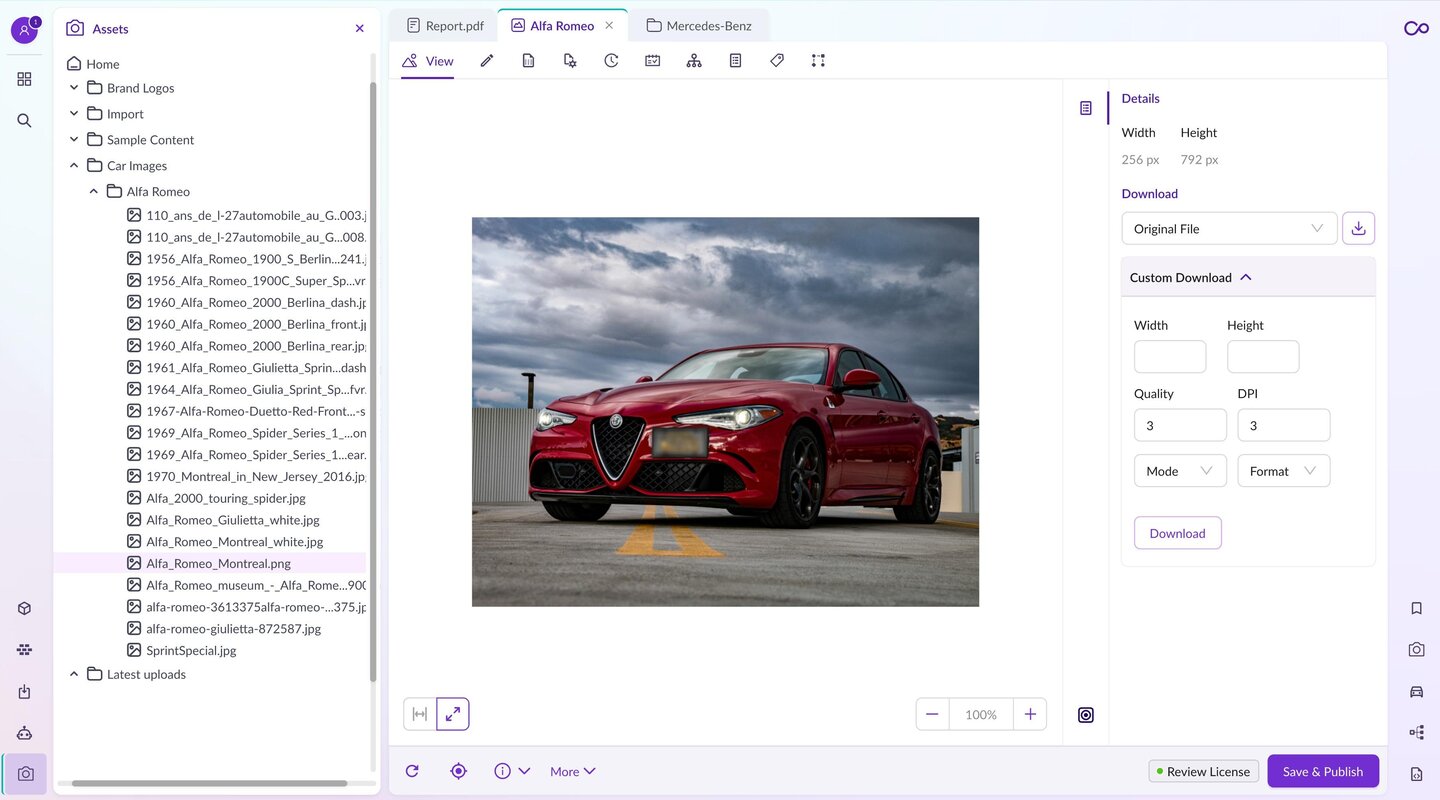The image size is (1440, 800).
Task: Click the dependencies hierarchy icon
Action: coord(694,61)
